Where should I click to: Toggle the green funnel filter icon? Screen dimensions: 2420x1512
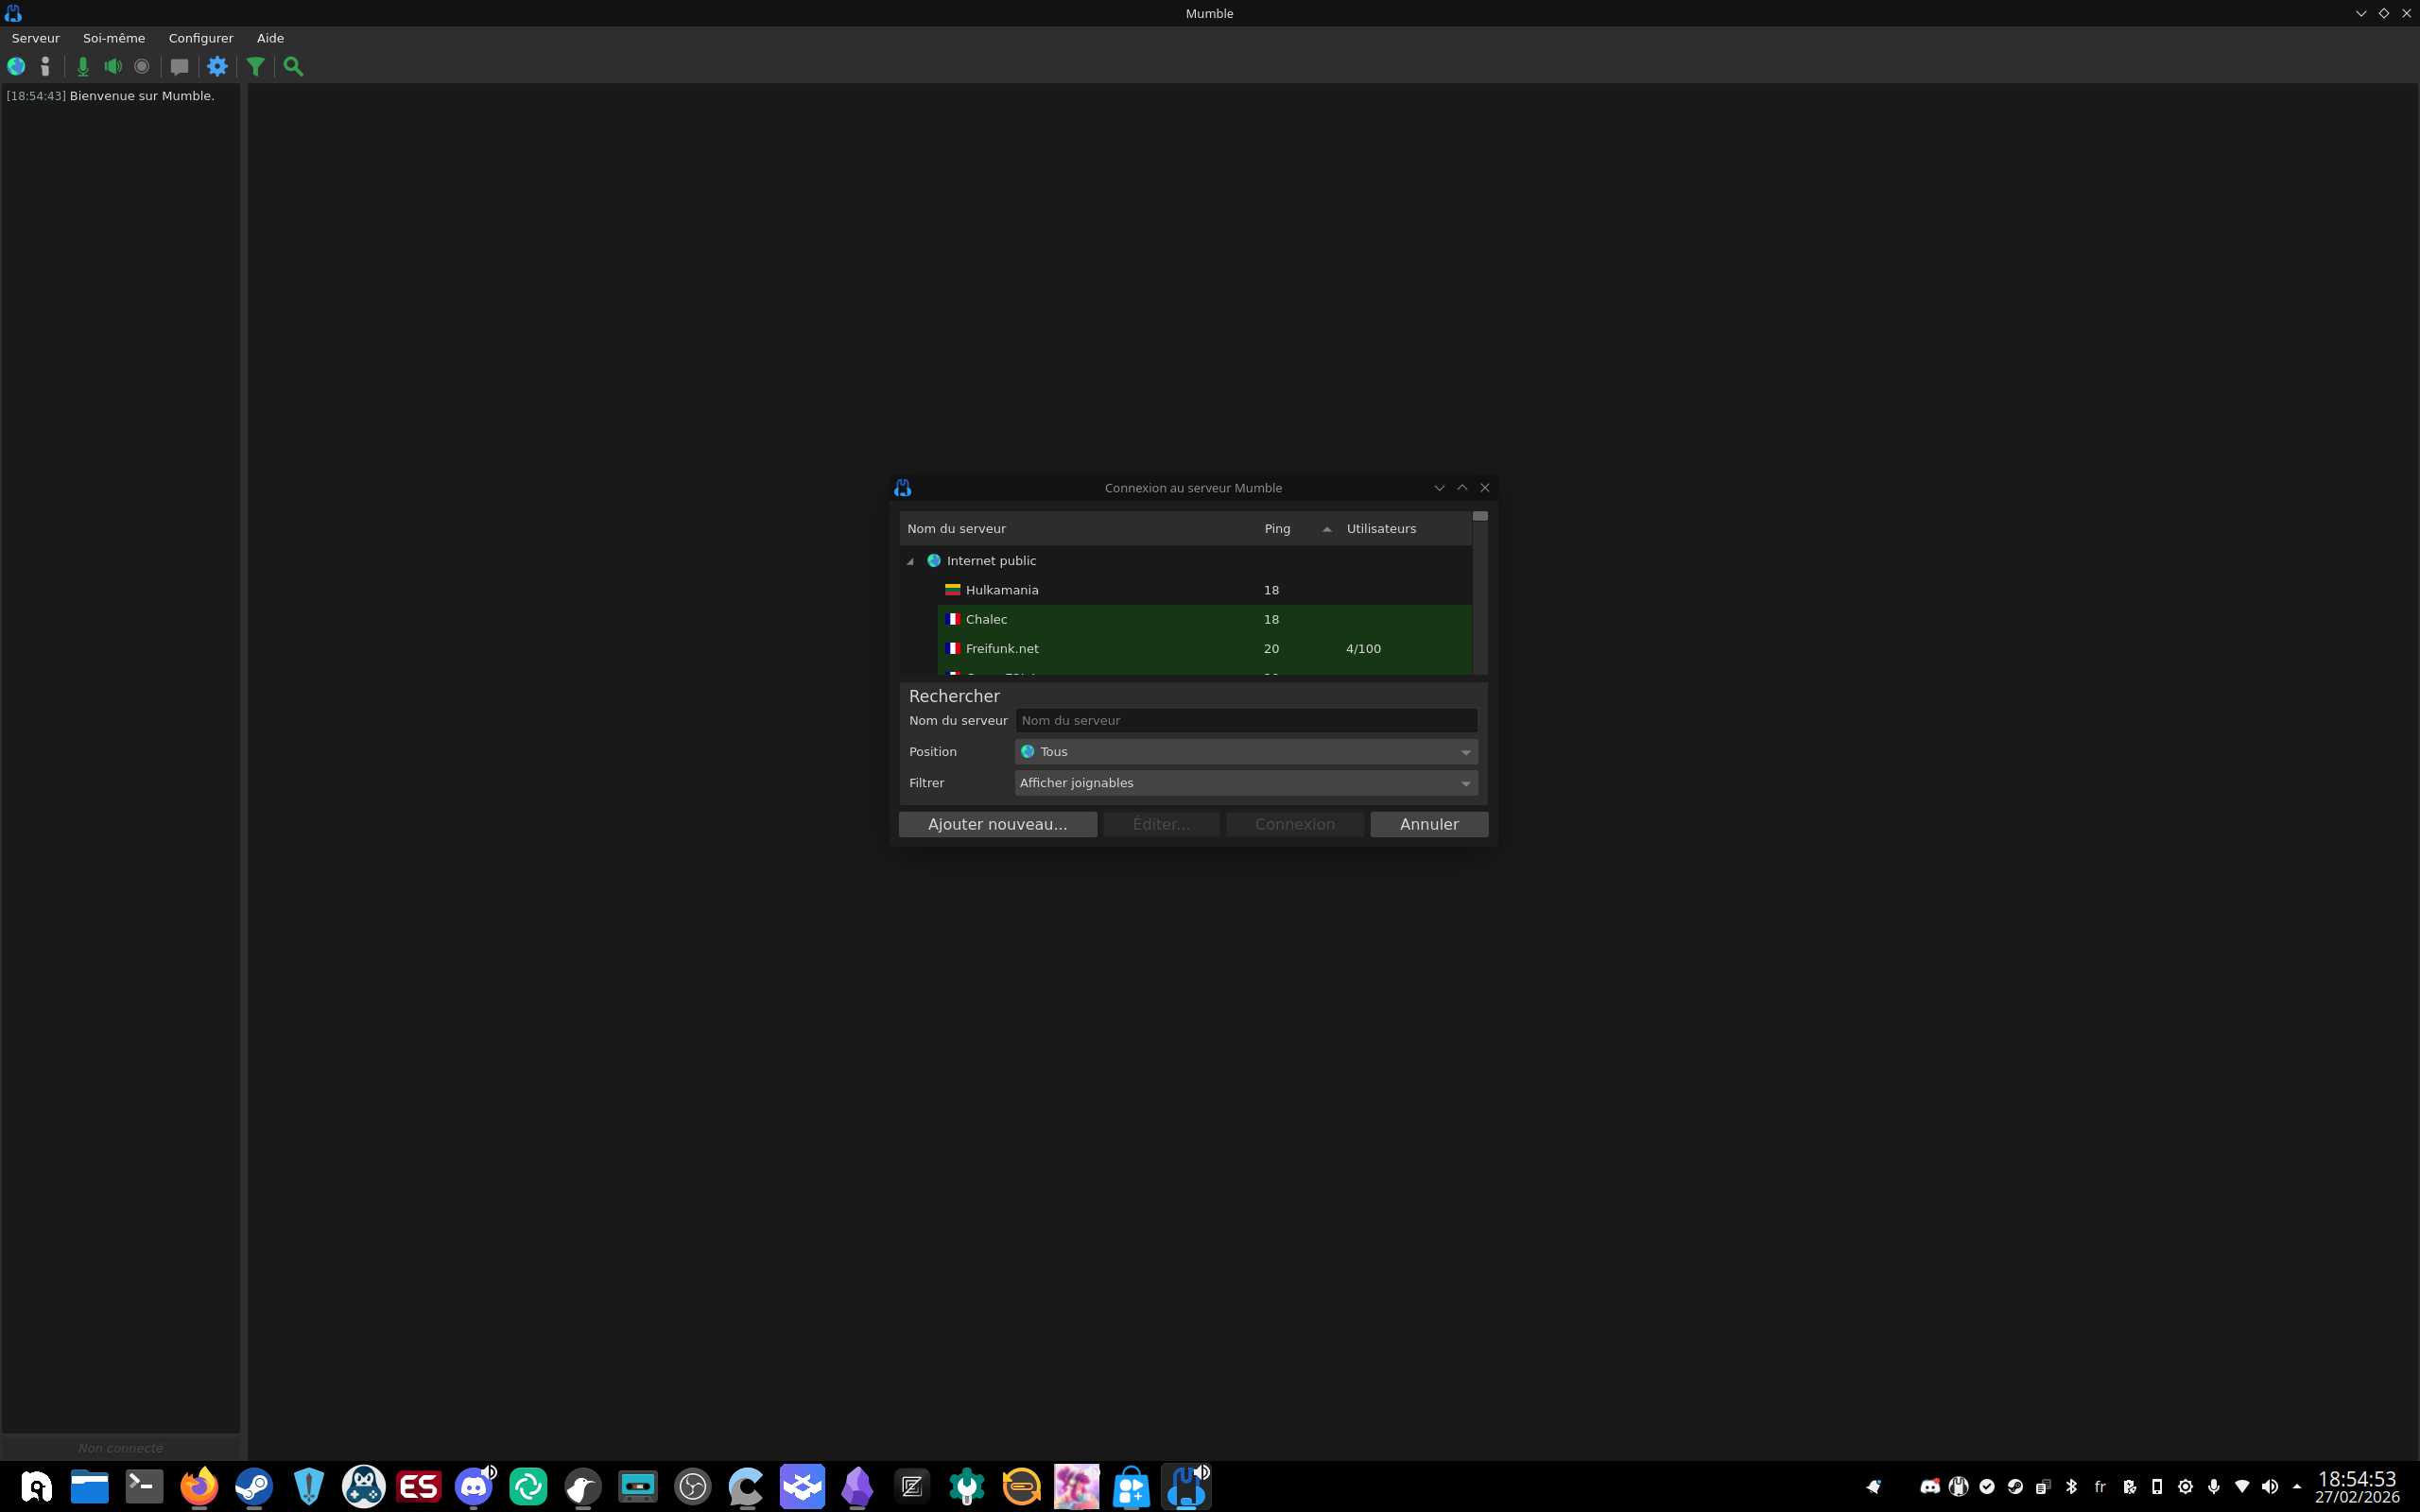point(256,66)
